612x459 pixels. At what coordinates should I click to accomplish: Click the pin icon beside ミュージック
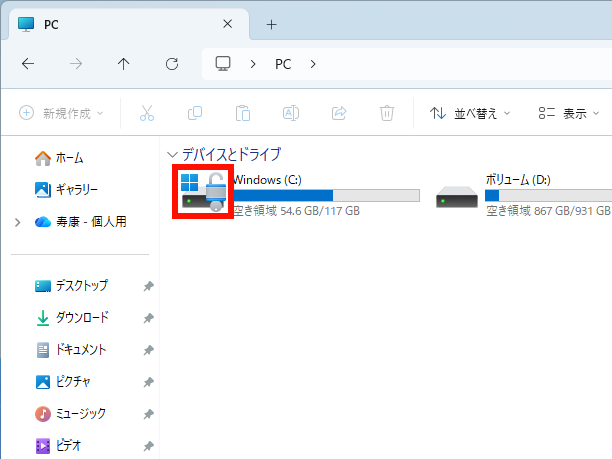[x=148, y=414]
